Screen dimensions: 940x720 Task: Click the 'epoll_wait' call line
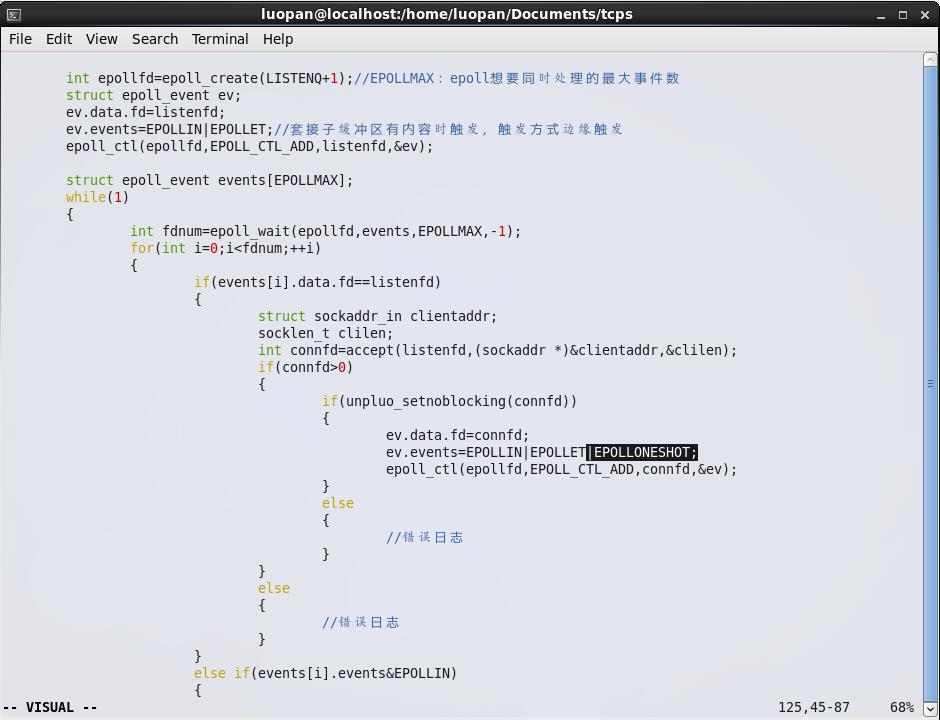click(x=326, y=231)
